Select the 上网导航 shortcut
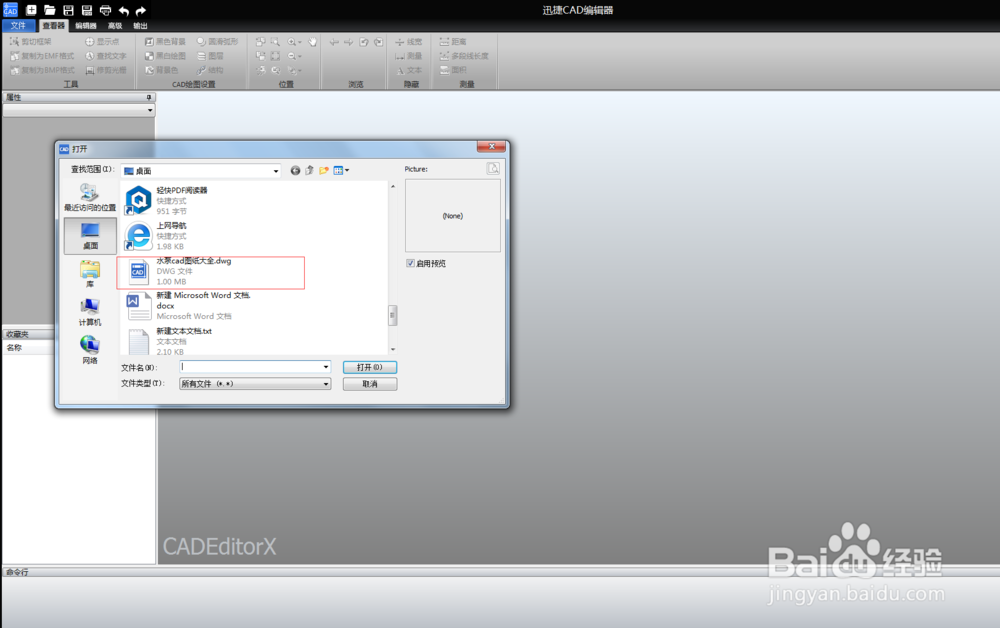 (x=157, y=236)
